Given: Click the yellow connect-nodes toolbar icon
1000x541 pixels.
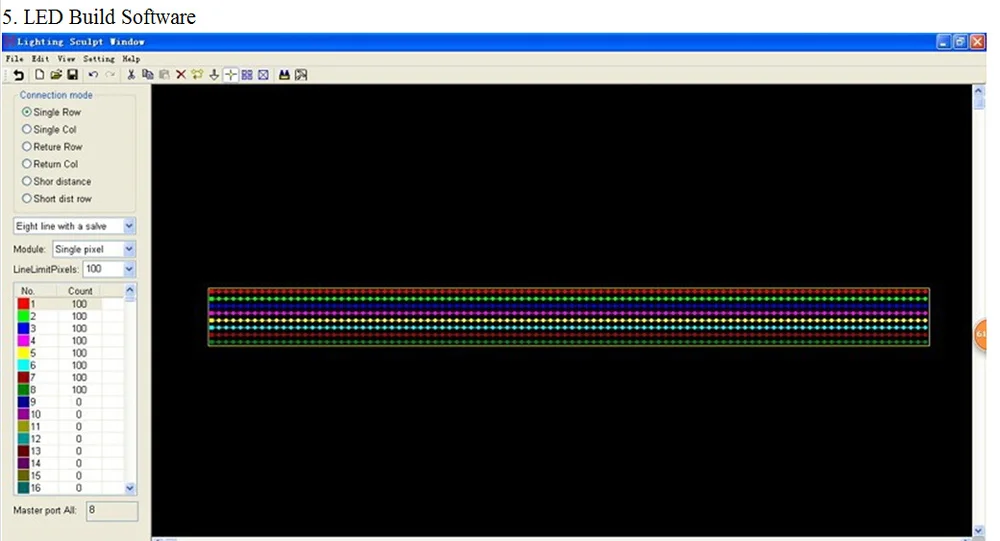Looking at the screenshot, I should pyautogui.click(x=197, y=75).
